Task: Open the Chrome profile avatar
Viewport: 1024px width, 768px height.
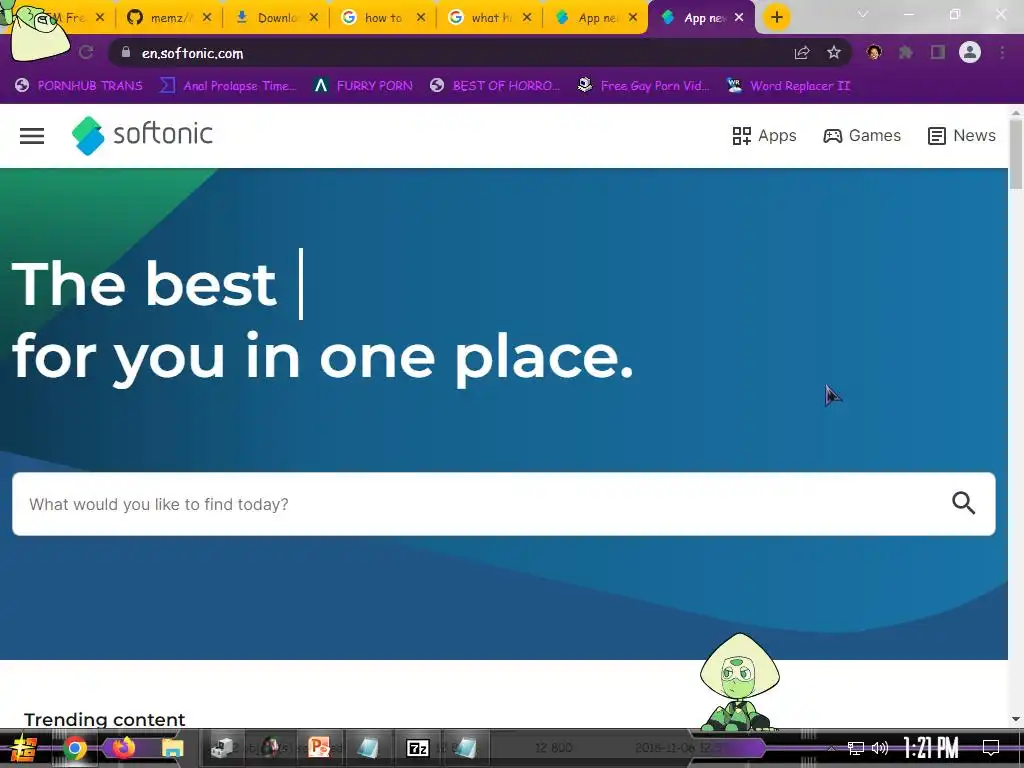Action: click(970, 52)
